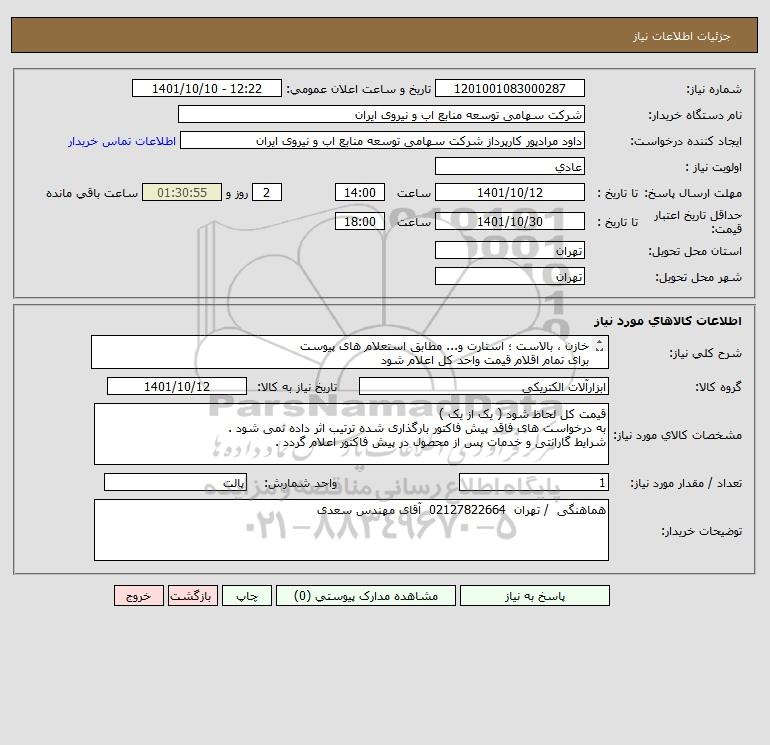770x745 pixels.
Task: Click the deadline time field 14:00
Action: pos(359,193)
